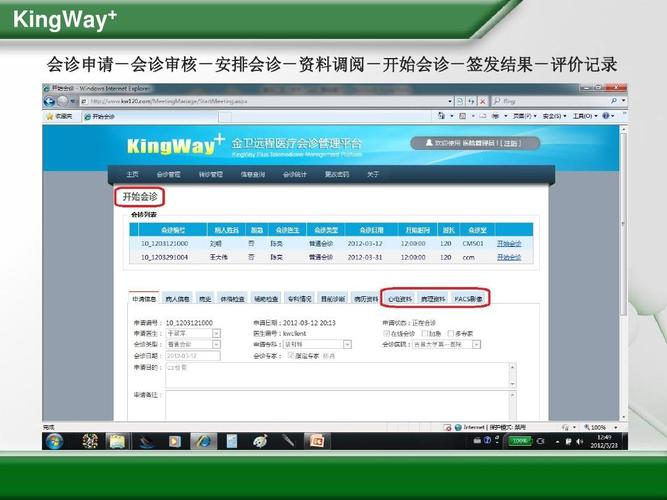Switch to the 心电资料 tab
667x500 pixels.
point(400,299)
